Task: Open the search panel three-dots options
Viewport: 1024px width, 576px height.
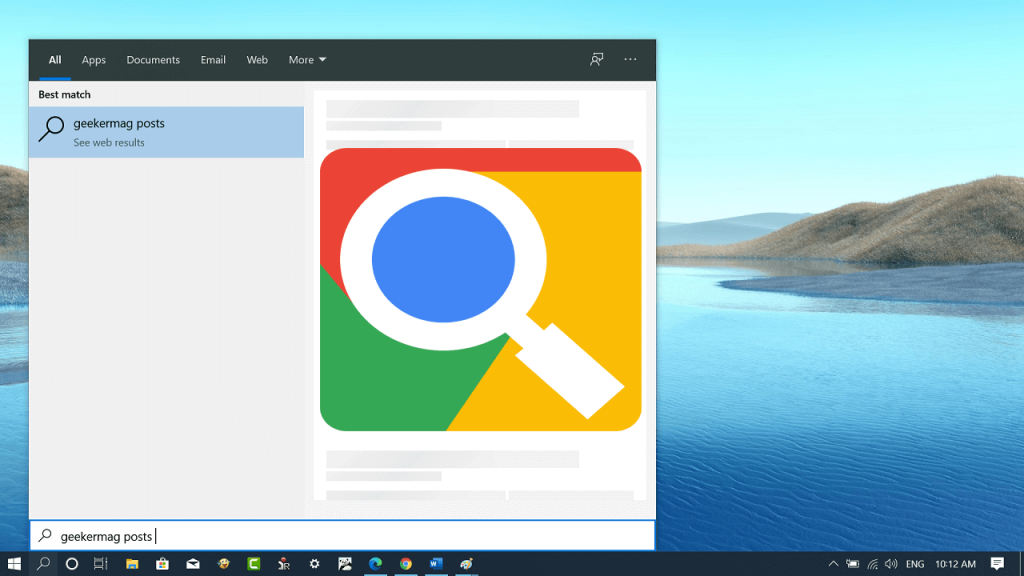Action: [x=630, y=59]
